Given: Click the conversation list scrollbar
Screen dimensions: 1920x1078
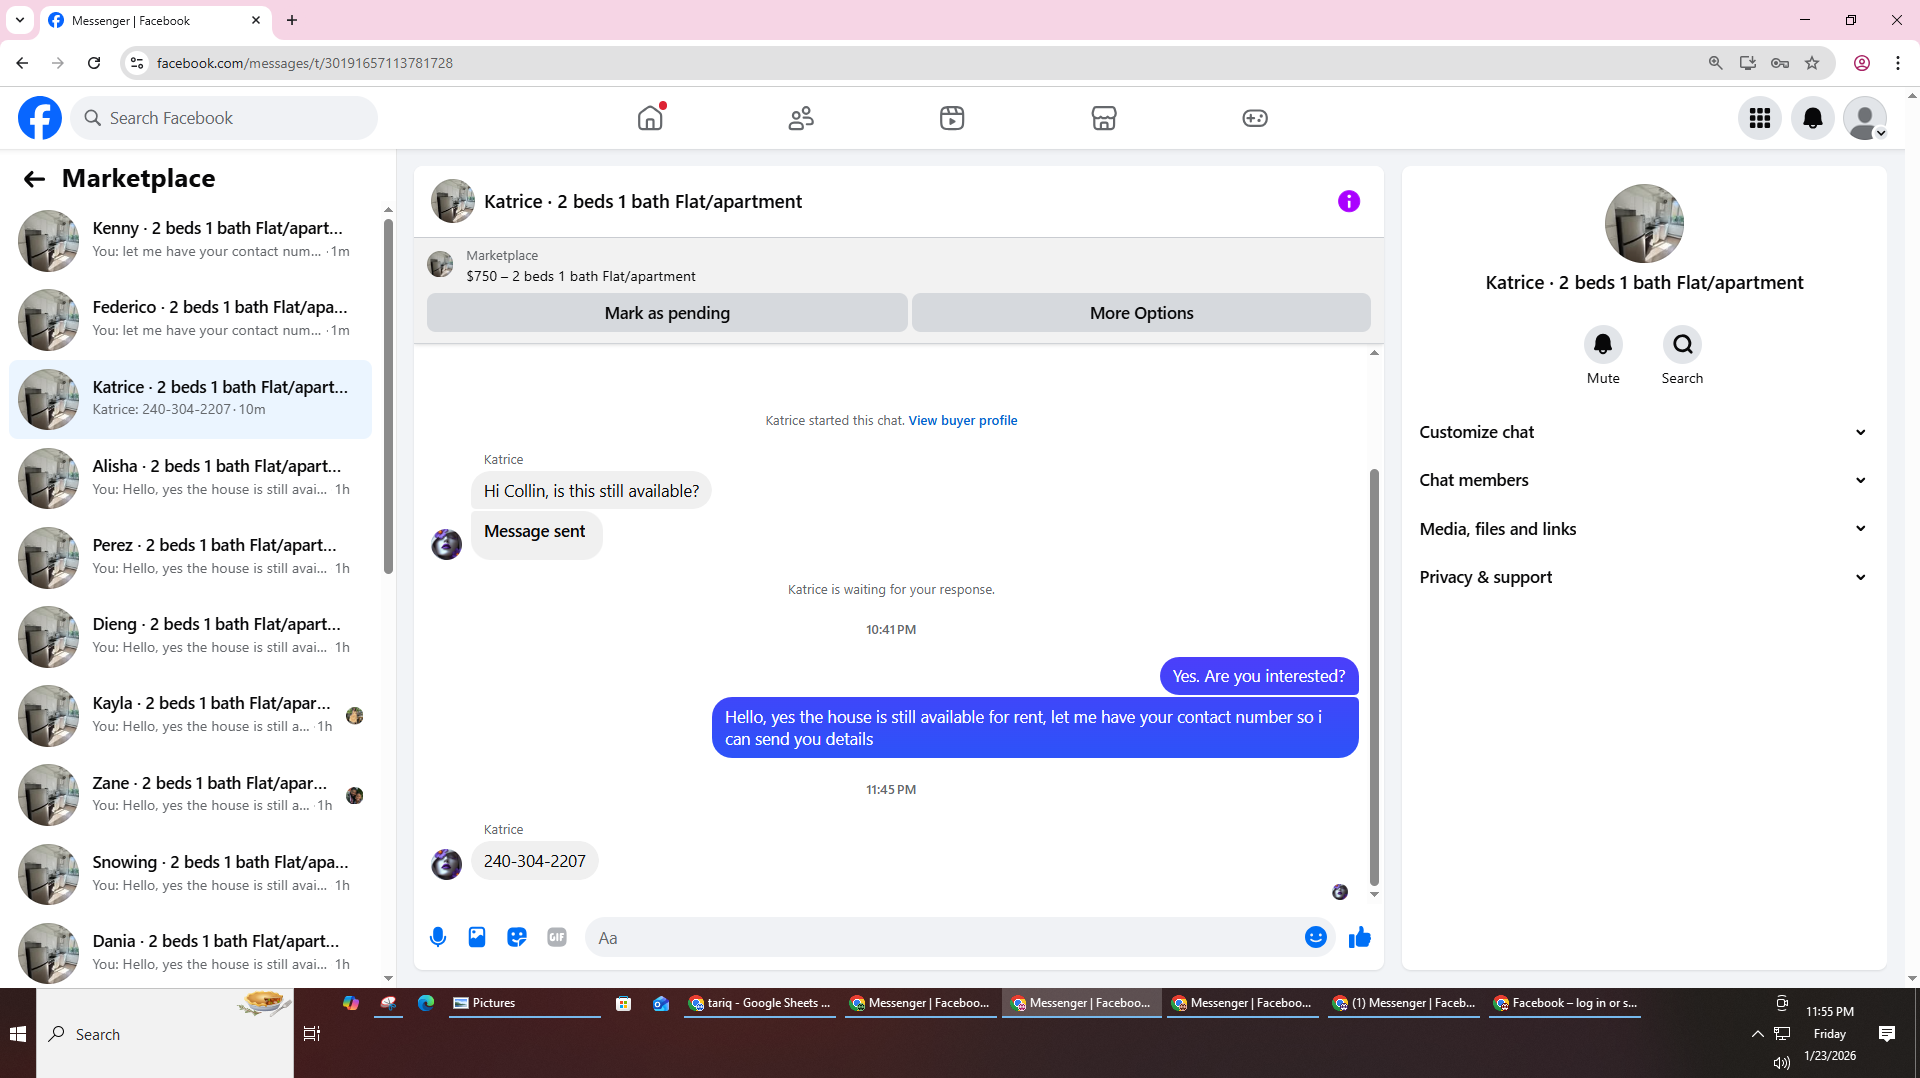Looking at the screenshot, I should [388, 398].
